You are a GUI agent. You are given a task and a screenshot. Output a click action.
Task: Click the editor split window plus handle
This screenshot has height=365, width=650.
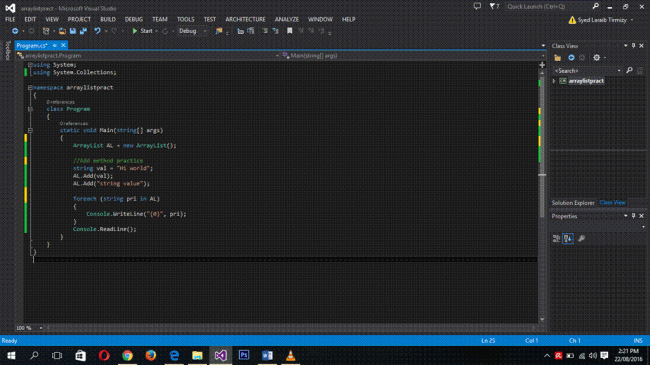point(542,65)
